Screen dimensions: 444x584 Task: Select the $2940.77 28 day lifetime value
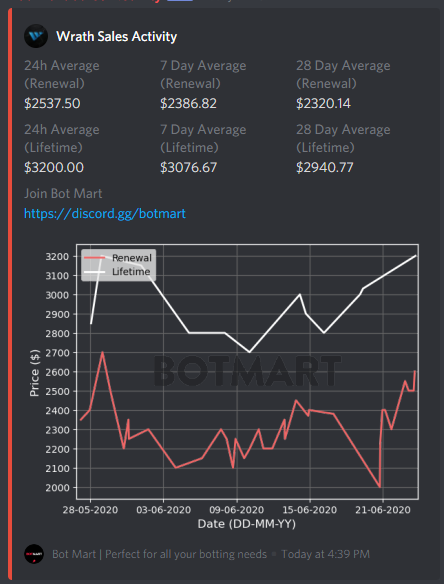[325, 167]
